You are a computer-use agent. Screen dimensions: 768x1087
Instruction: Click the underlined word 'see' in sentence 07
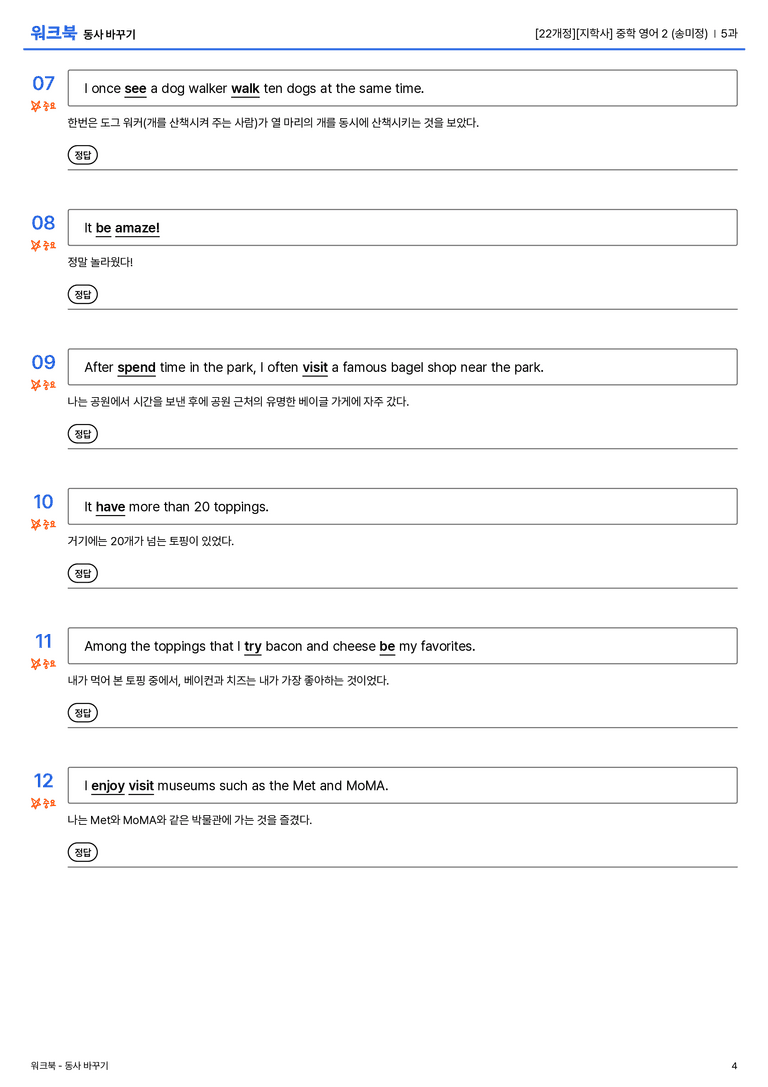pos(135,89)
